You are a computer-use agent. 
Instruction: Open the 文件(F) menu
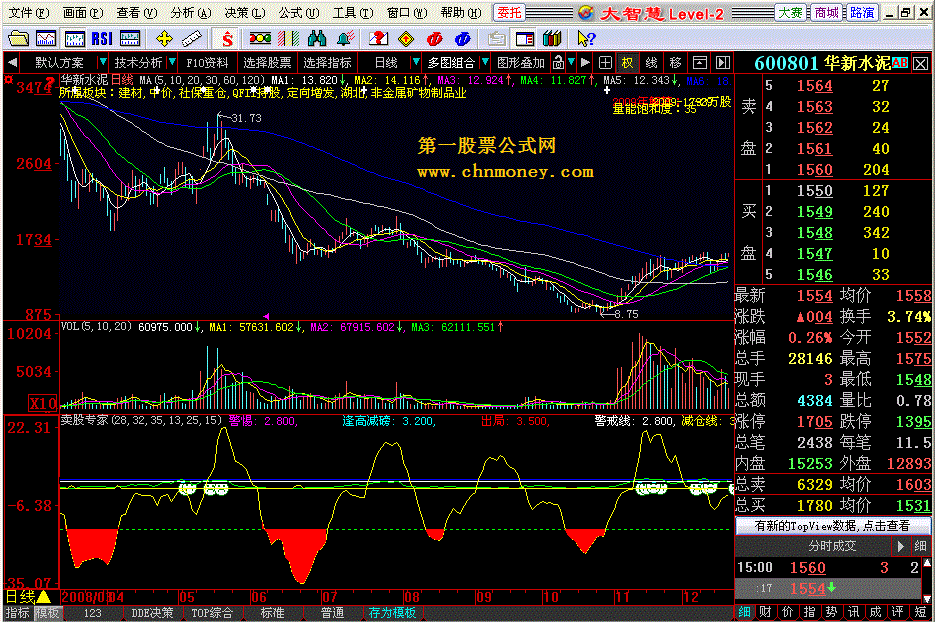[x=28, y=13]
